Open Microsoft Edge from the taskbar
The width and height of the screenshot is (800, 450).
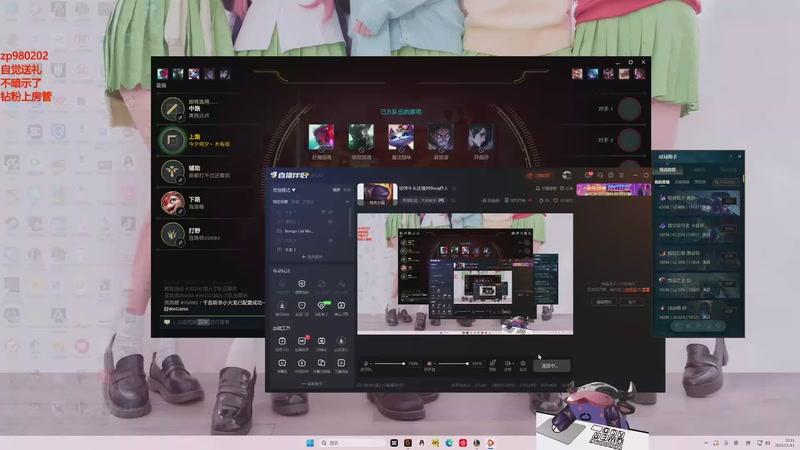pyautogui.click(x=449, y=443)
